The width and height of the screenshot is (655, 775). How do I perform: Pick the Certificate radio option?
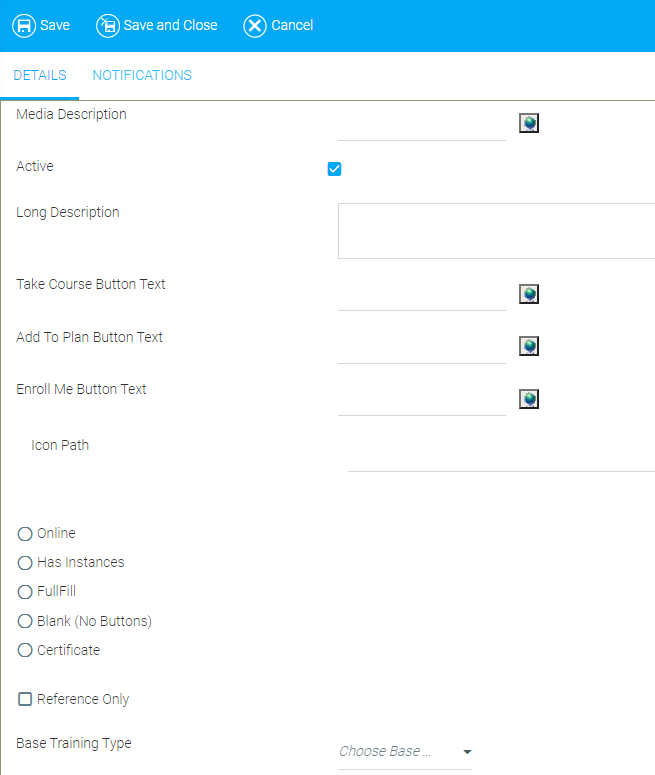point(25,650)
